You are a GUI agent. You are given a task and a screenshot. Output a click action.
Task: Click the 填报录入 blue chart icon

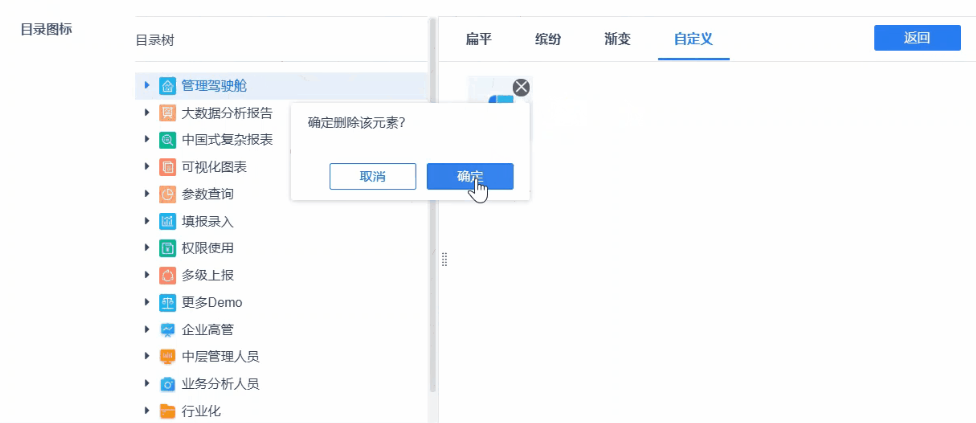(167, 221)
